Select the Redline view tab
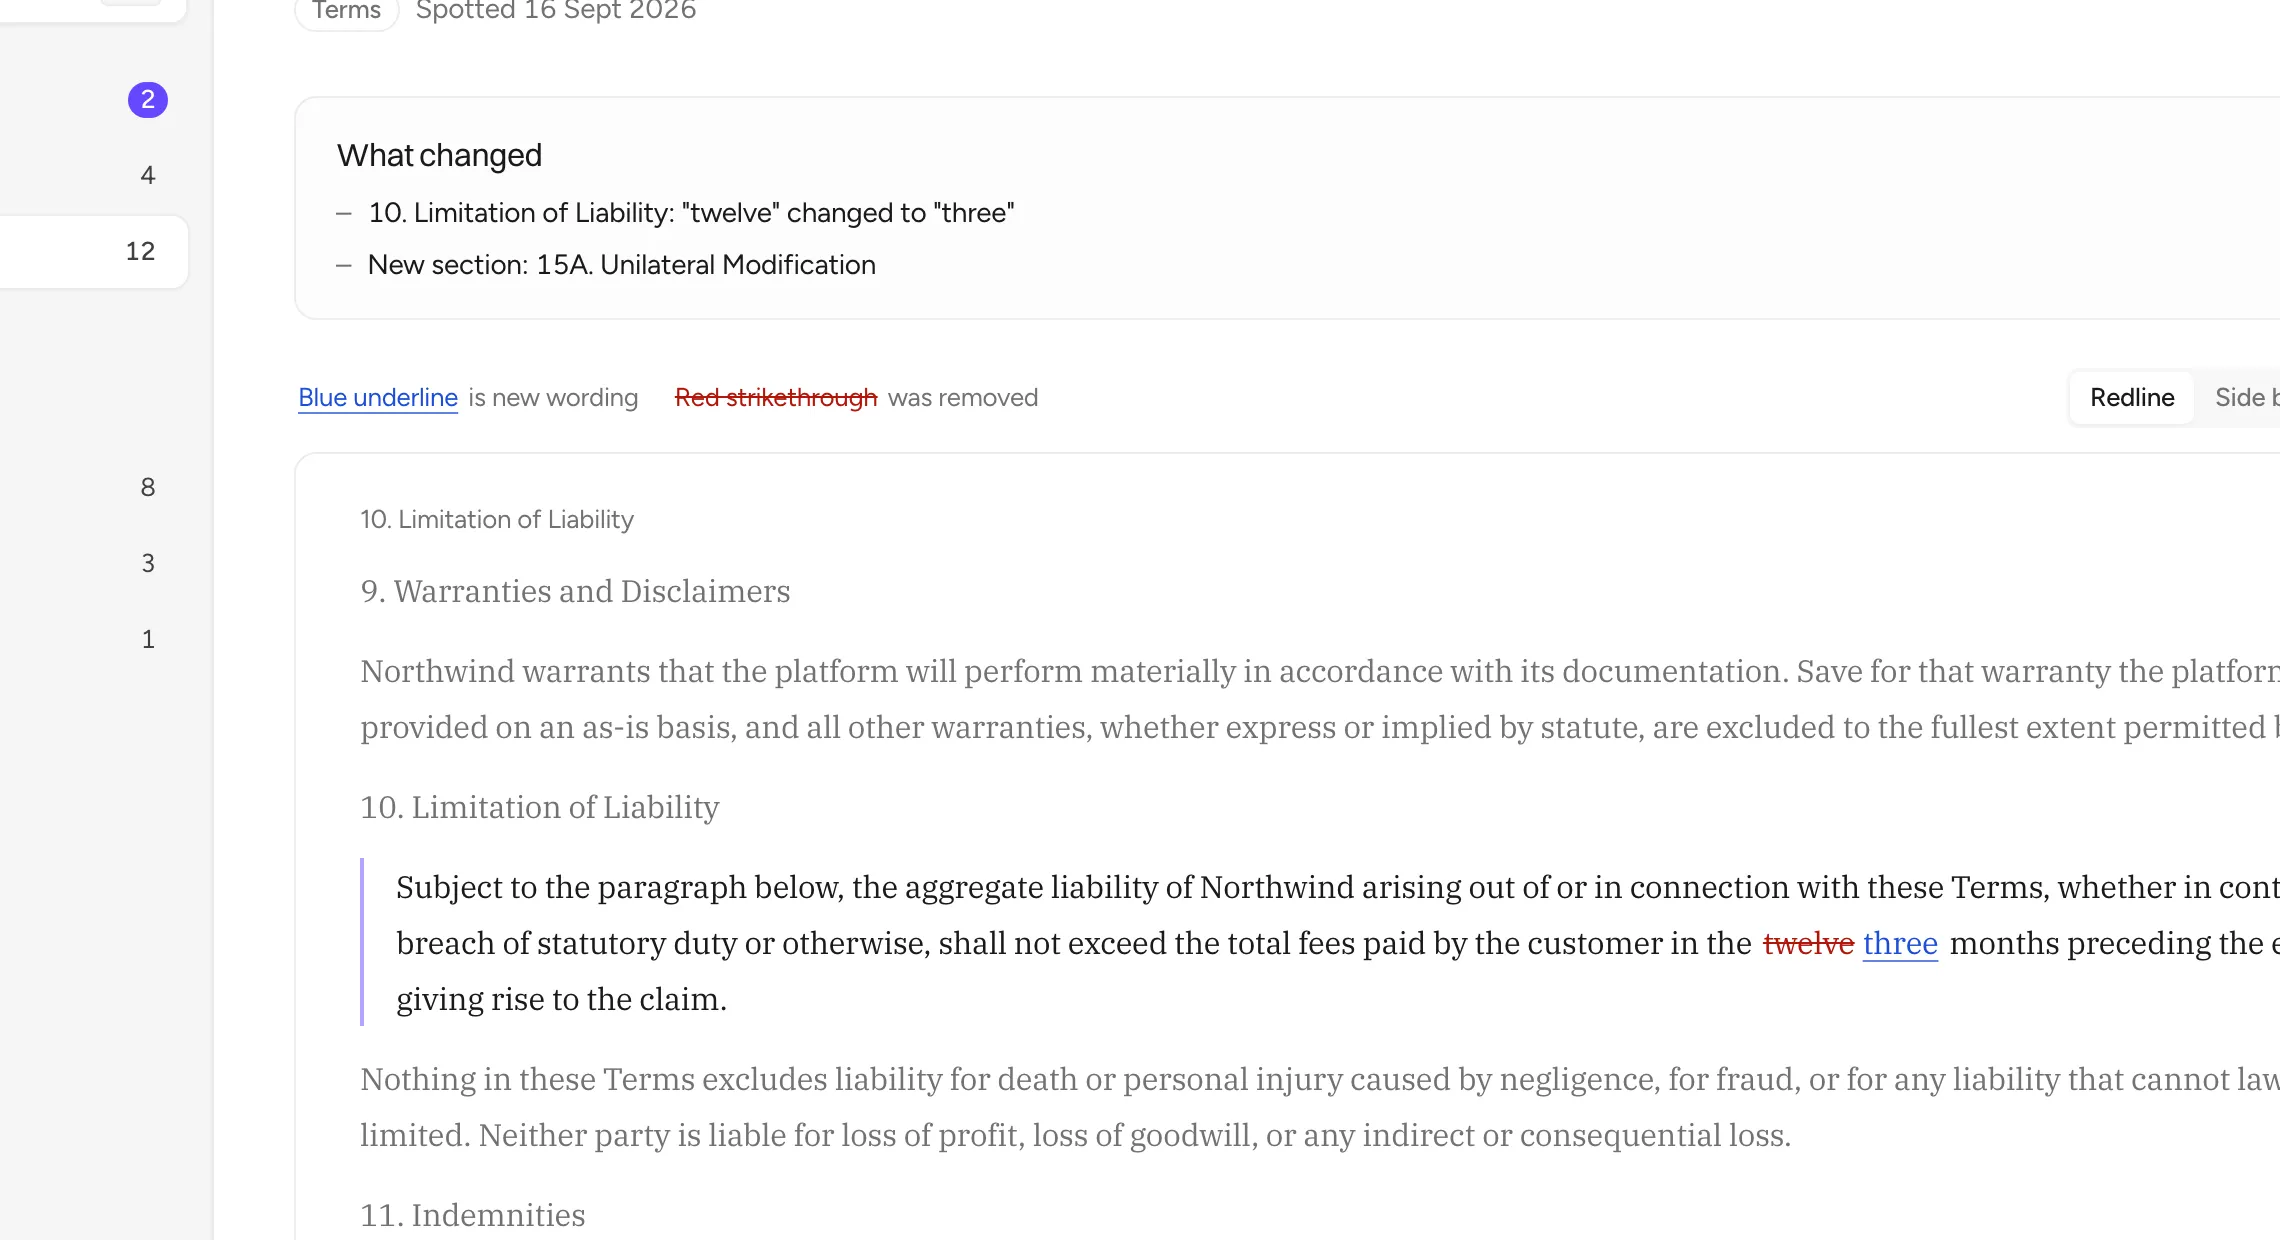Image resolution: width=2280 pixels, height=1240 pixels. tap(2132, 398)
